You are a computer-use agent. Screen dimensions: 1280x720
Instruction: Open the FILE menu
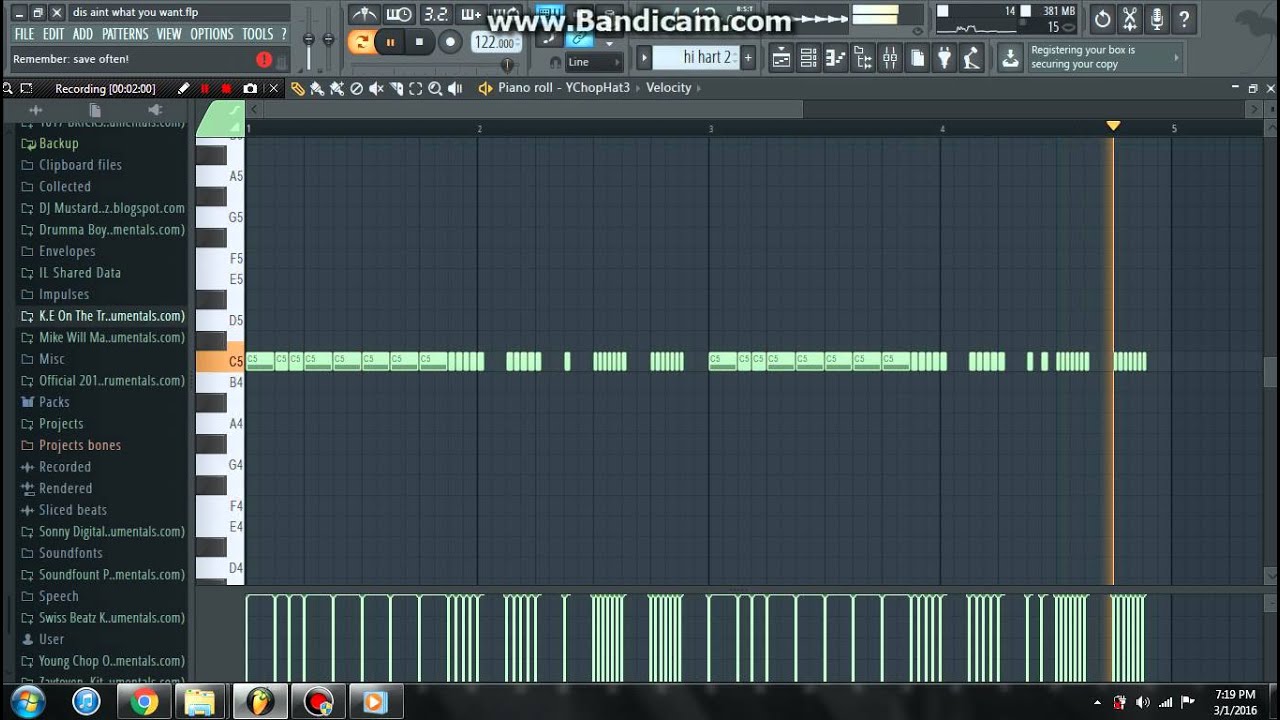click(24, 34)
